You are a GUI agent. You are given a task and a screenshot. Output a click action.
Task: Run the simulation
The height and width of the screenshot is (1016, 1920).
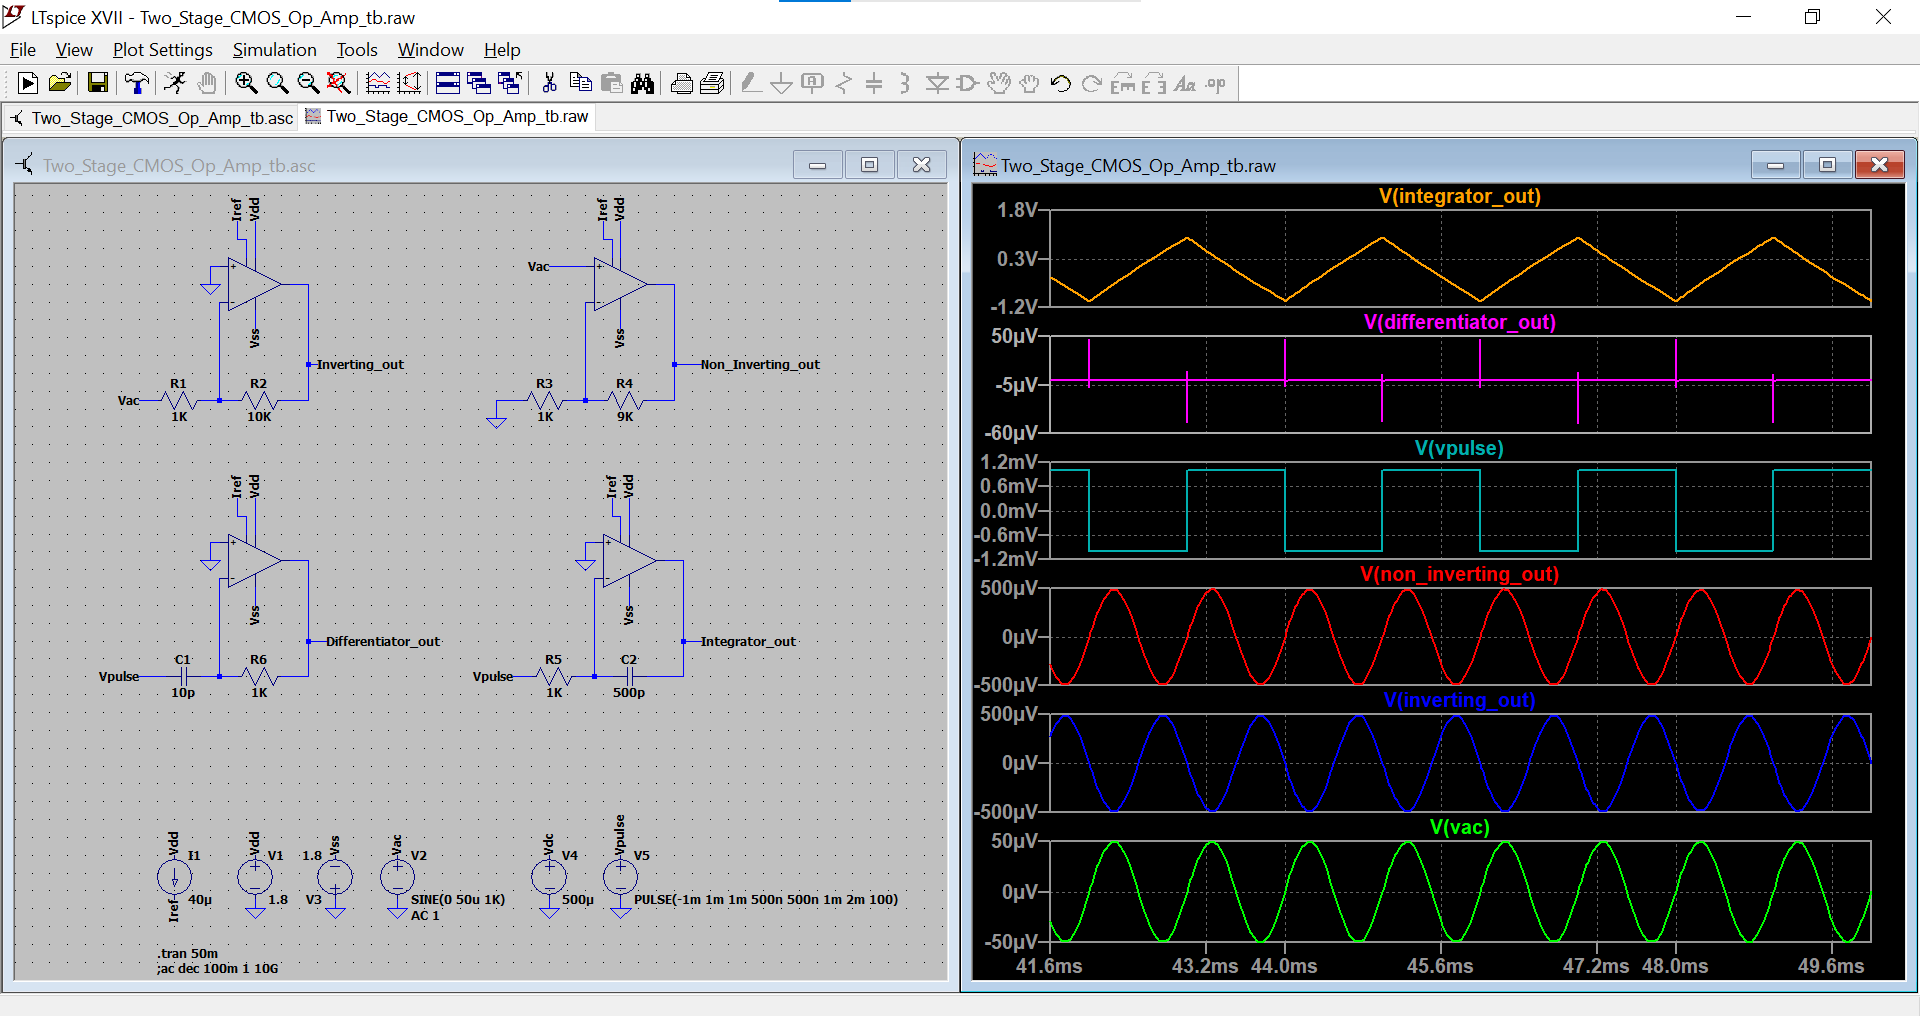click(x=27, y=83)
